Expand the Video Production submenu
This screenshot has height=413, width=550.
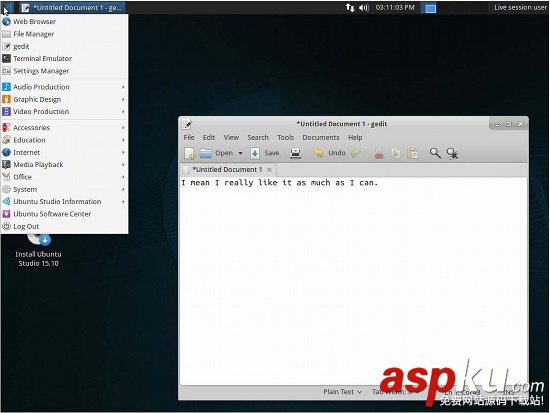click(65, 112)
